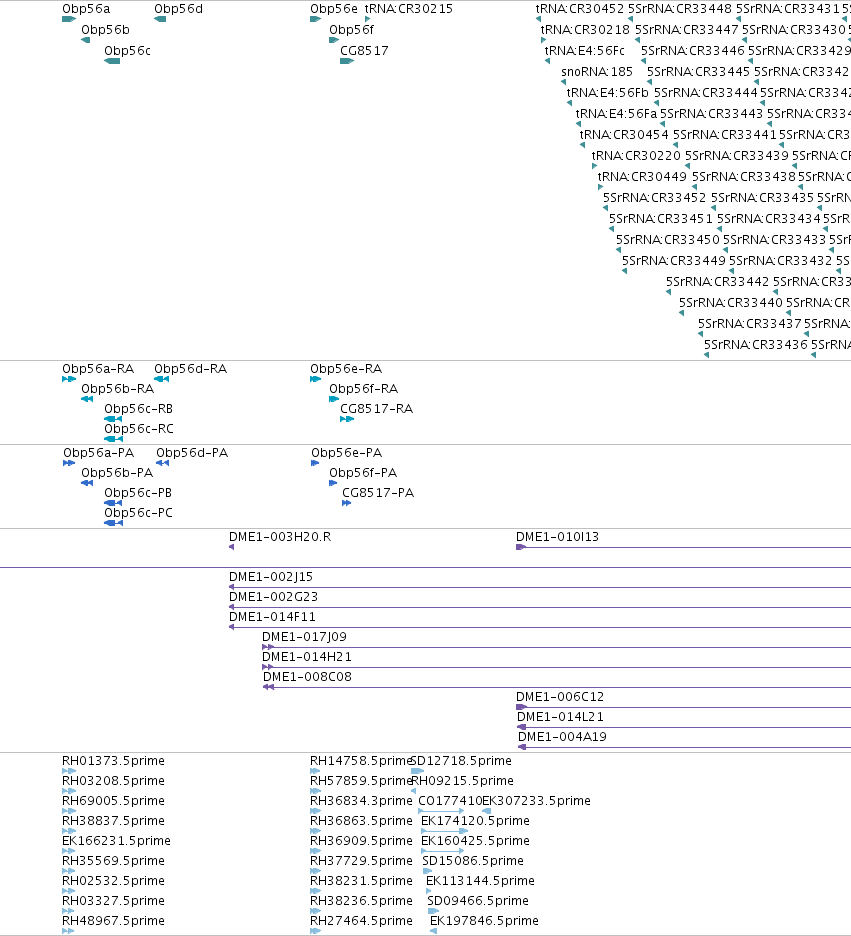Select the RH09215.5prime EST label
The image size is (851, 936).
462,781
